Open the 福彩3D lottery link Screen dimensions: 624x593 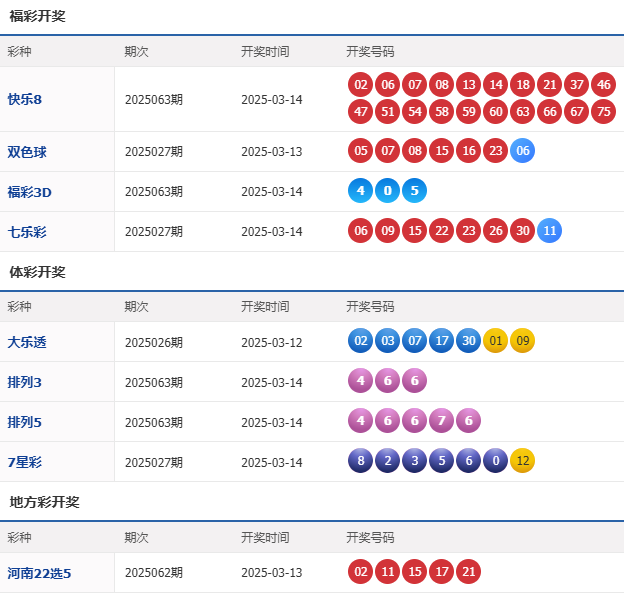tap(29, 192)
